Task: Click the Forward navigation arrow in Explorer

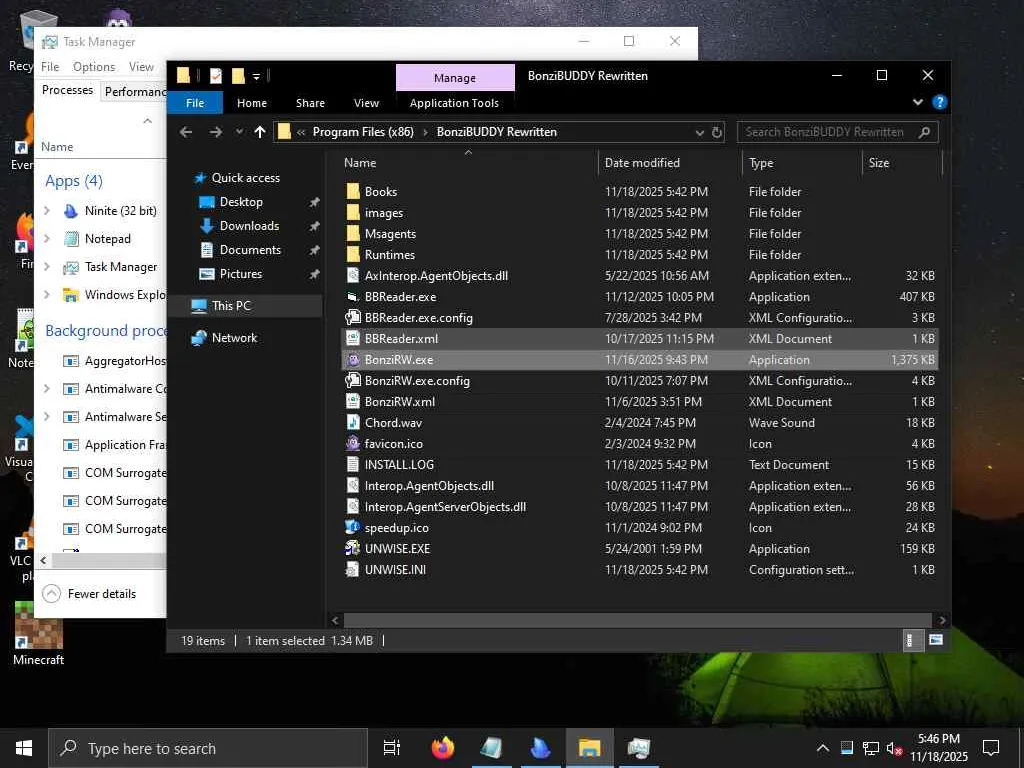Action: pos(216,132)
